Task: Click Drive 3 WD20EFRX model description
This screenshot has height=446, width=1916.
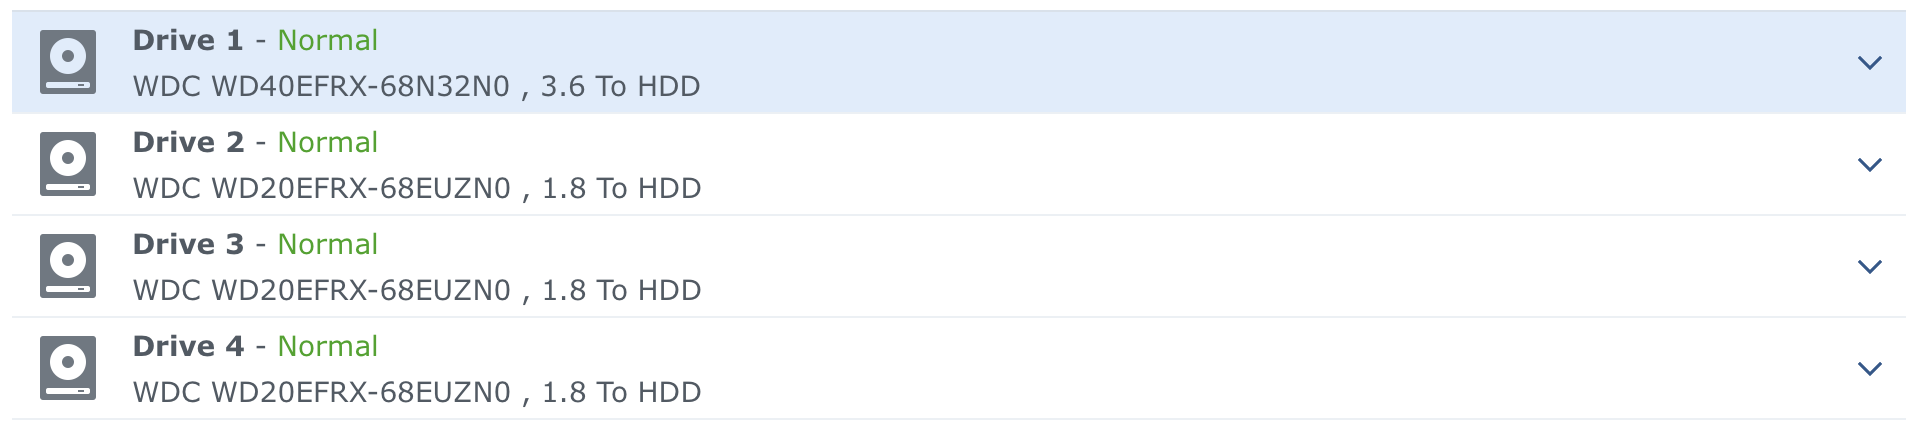Action: [x=417, y=291]
